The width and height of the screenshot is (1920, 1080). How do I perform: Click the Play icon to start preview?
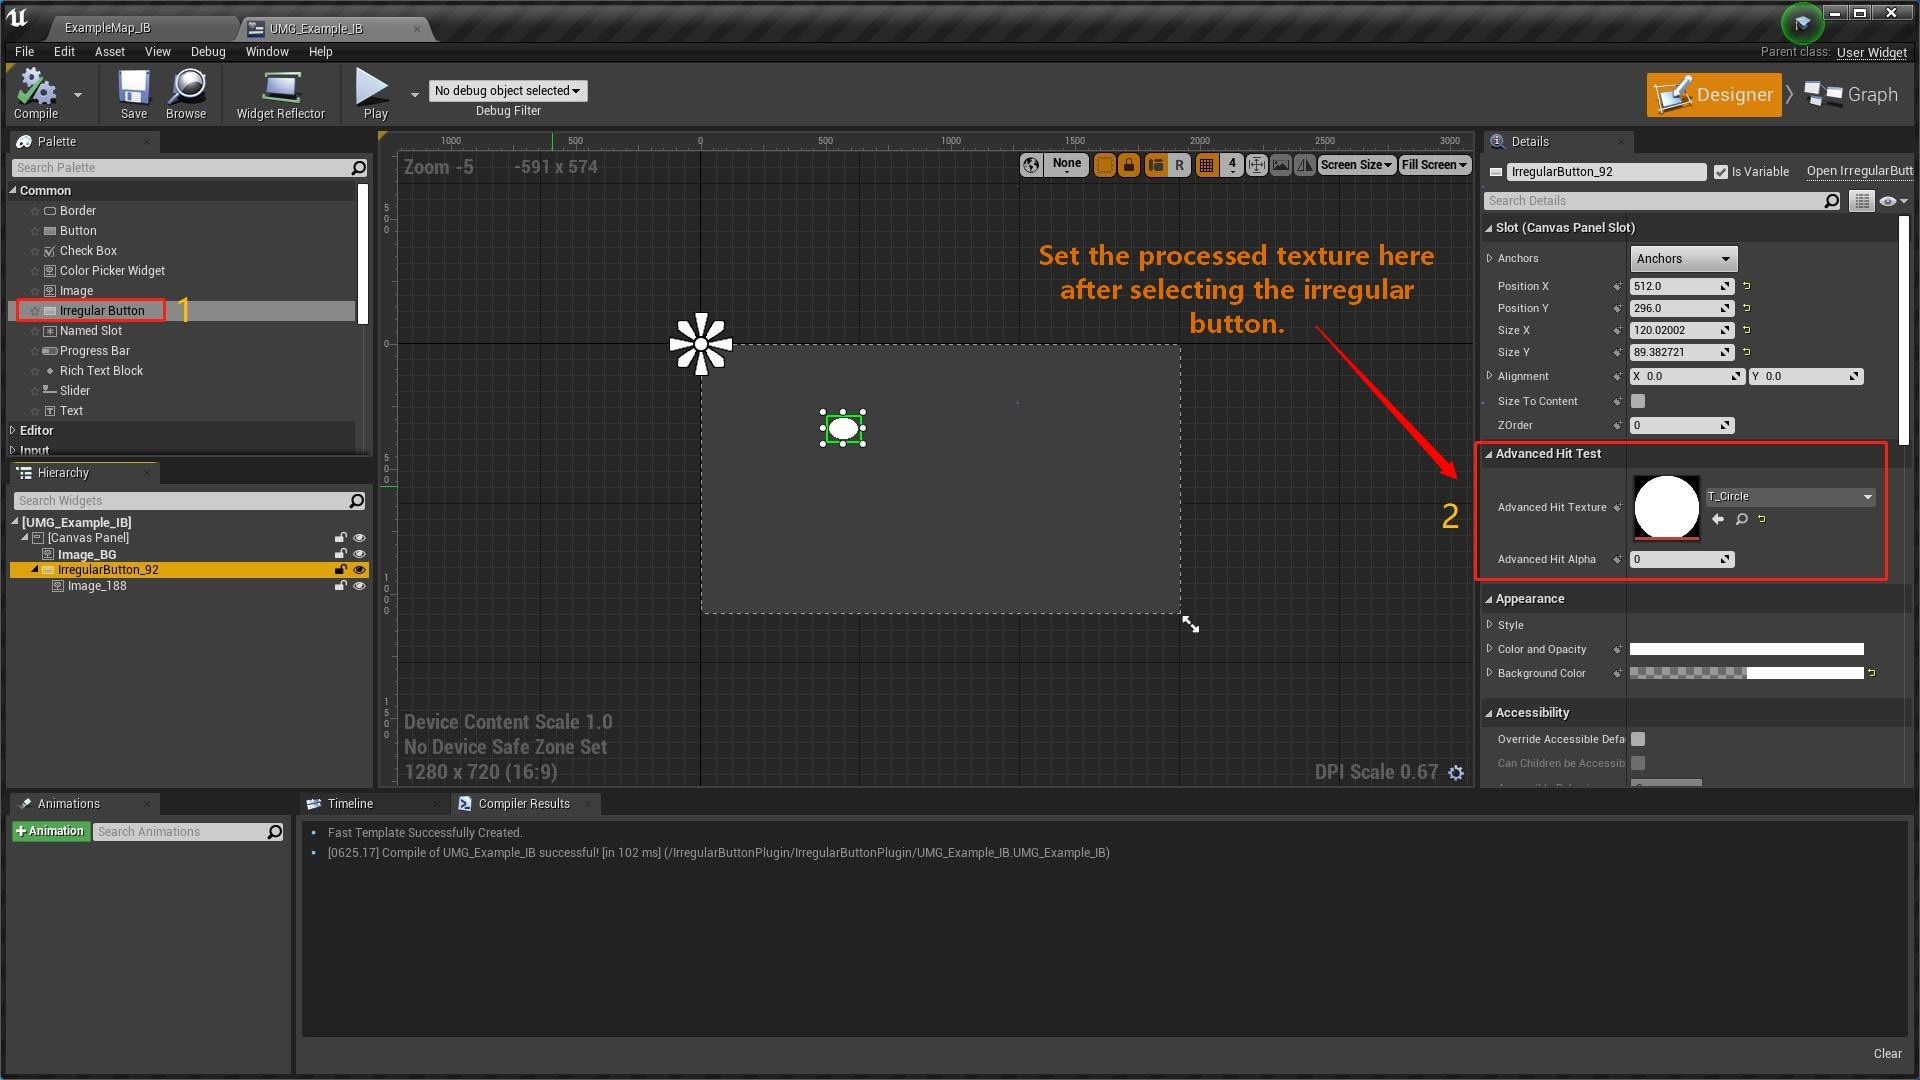click(372, 88)
